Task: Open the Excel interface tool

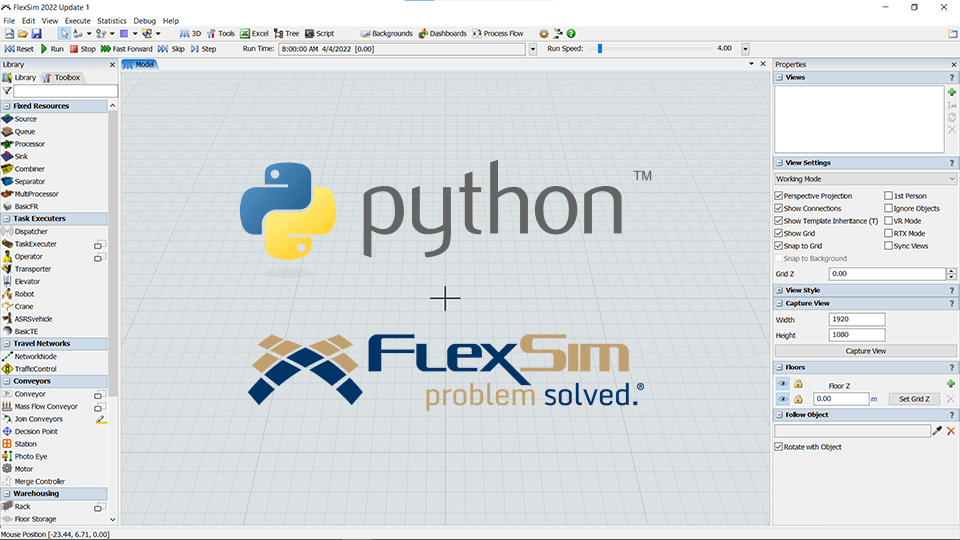Action: [x=254, y=34]
